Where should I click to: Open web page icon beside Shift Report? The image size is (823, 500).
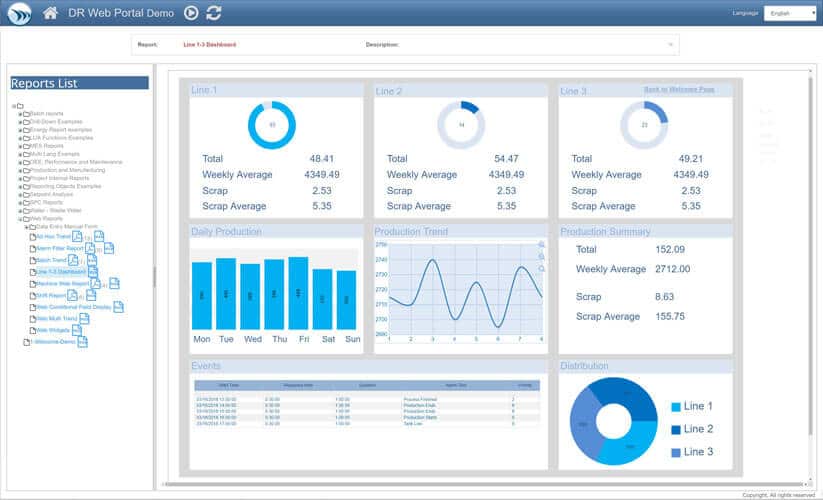tap(91, 295)
